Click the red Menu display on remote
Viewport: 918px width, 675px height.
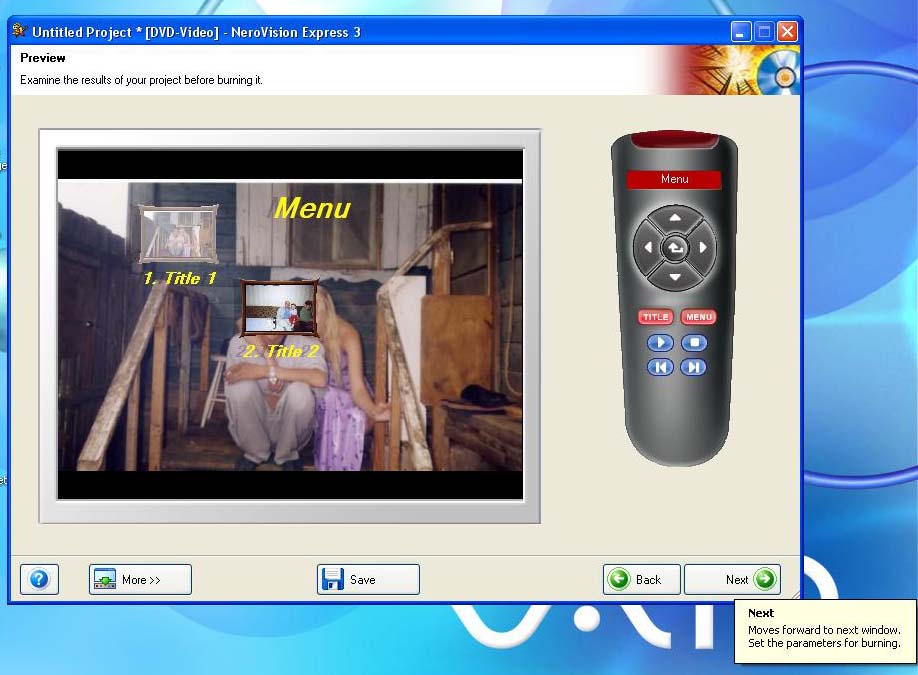point(674,179)
